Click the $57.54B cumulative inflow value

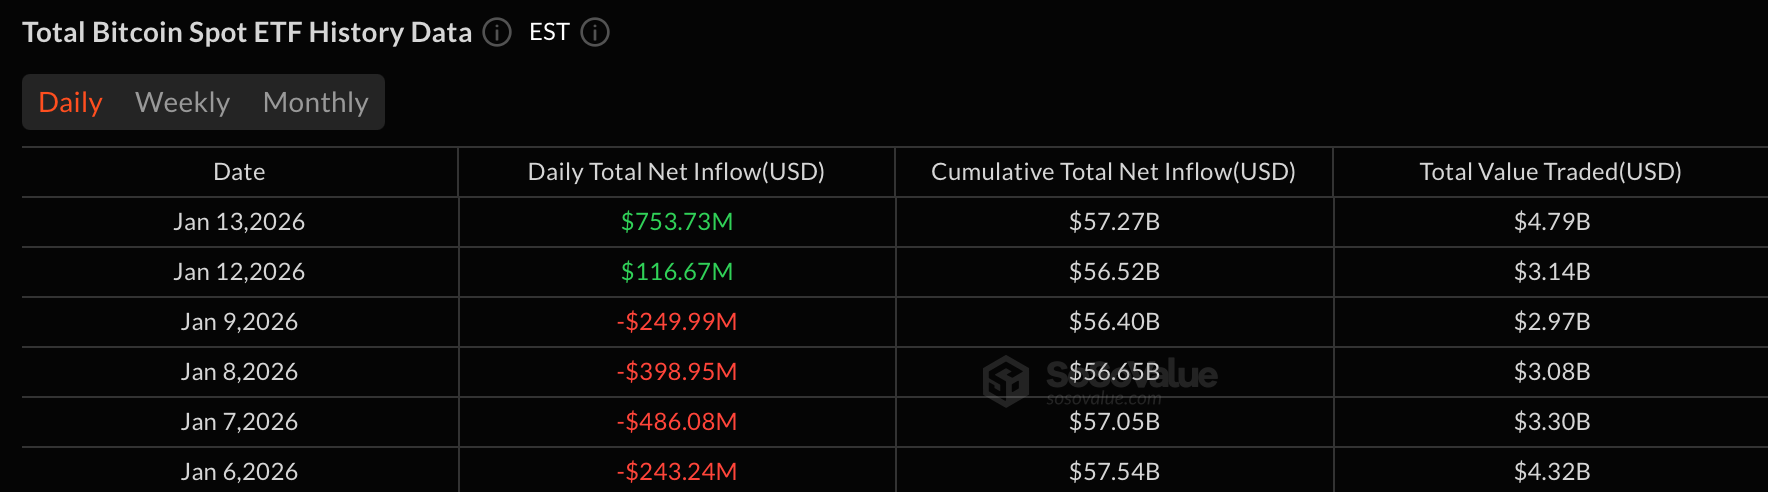1114,472
